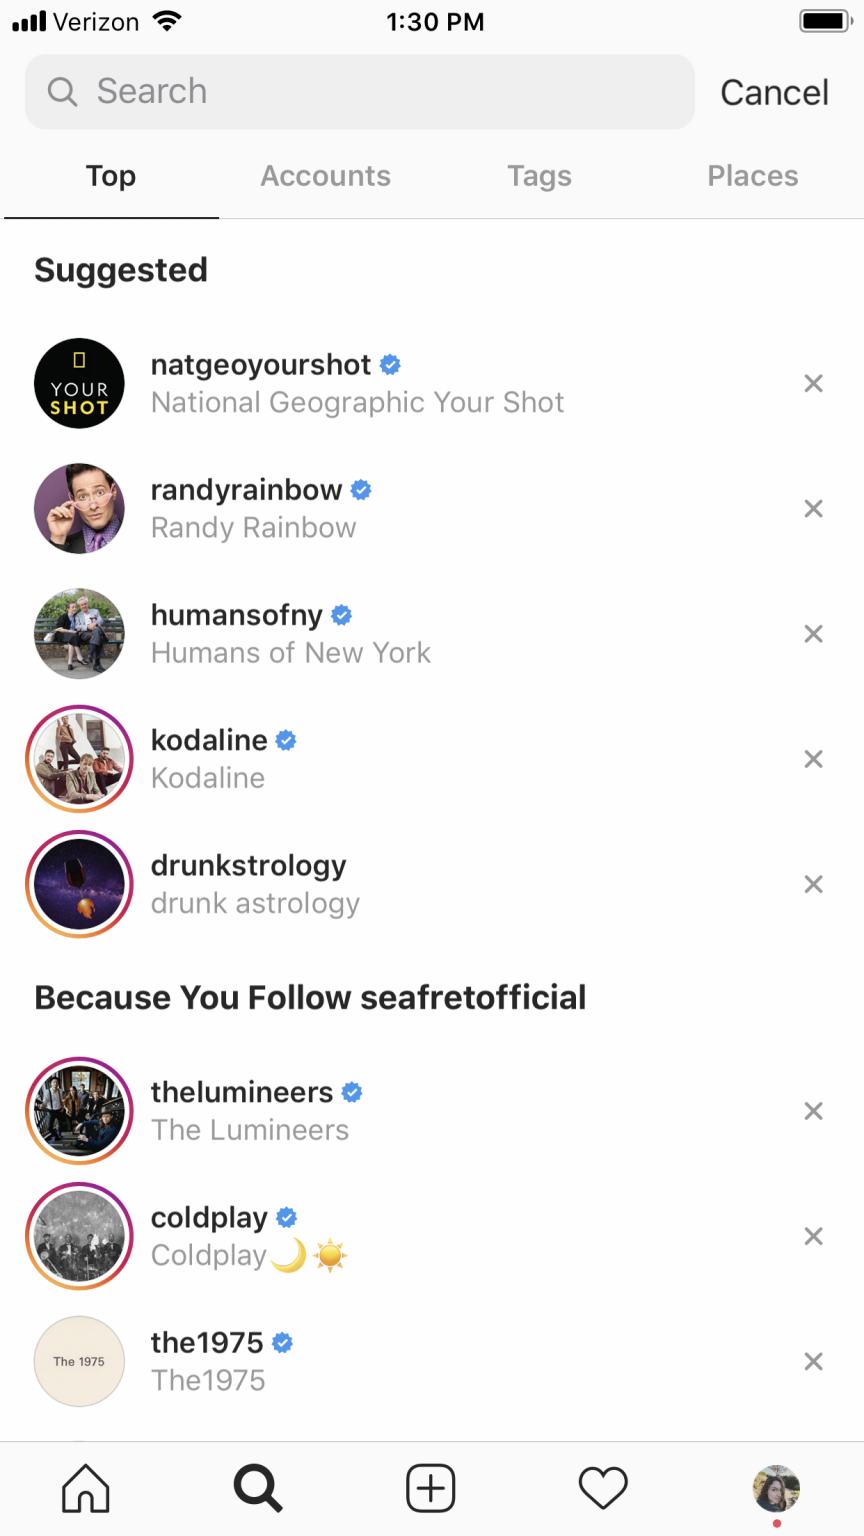
Task: Dismiss the randyrainbow suggestion
Action: click(813, 508)
